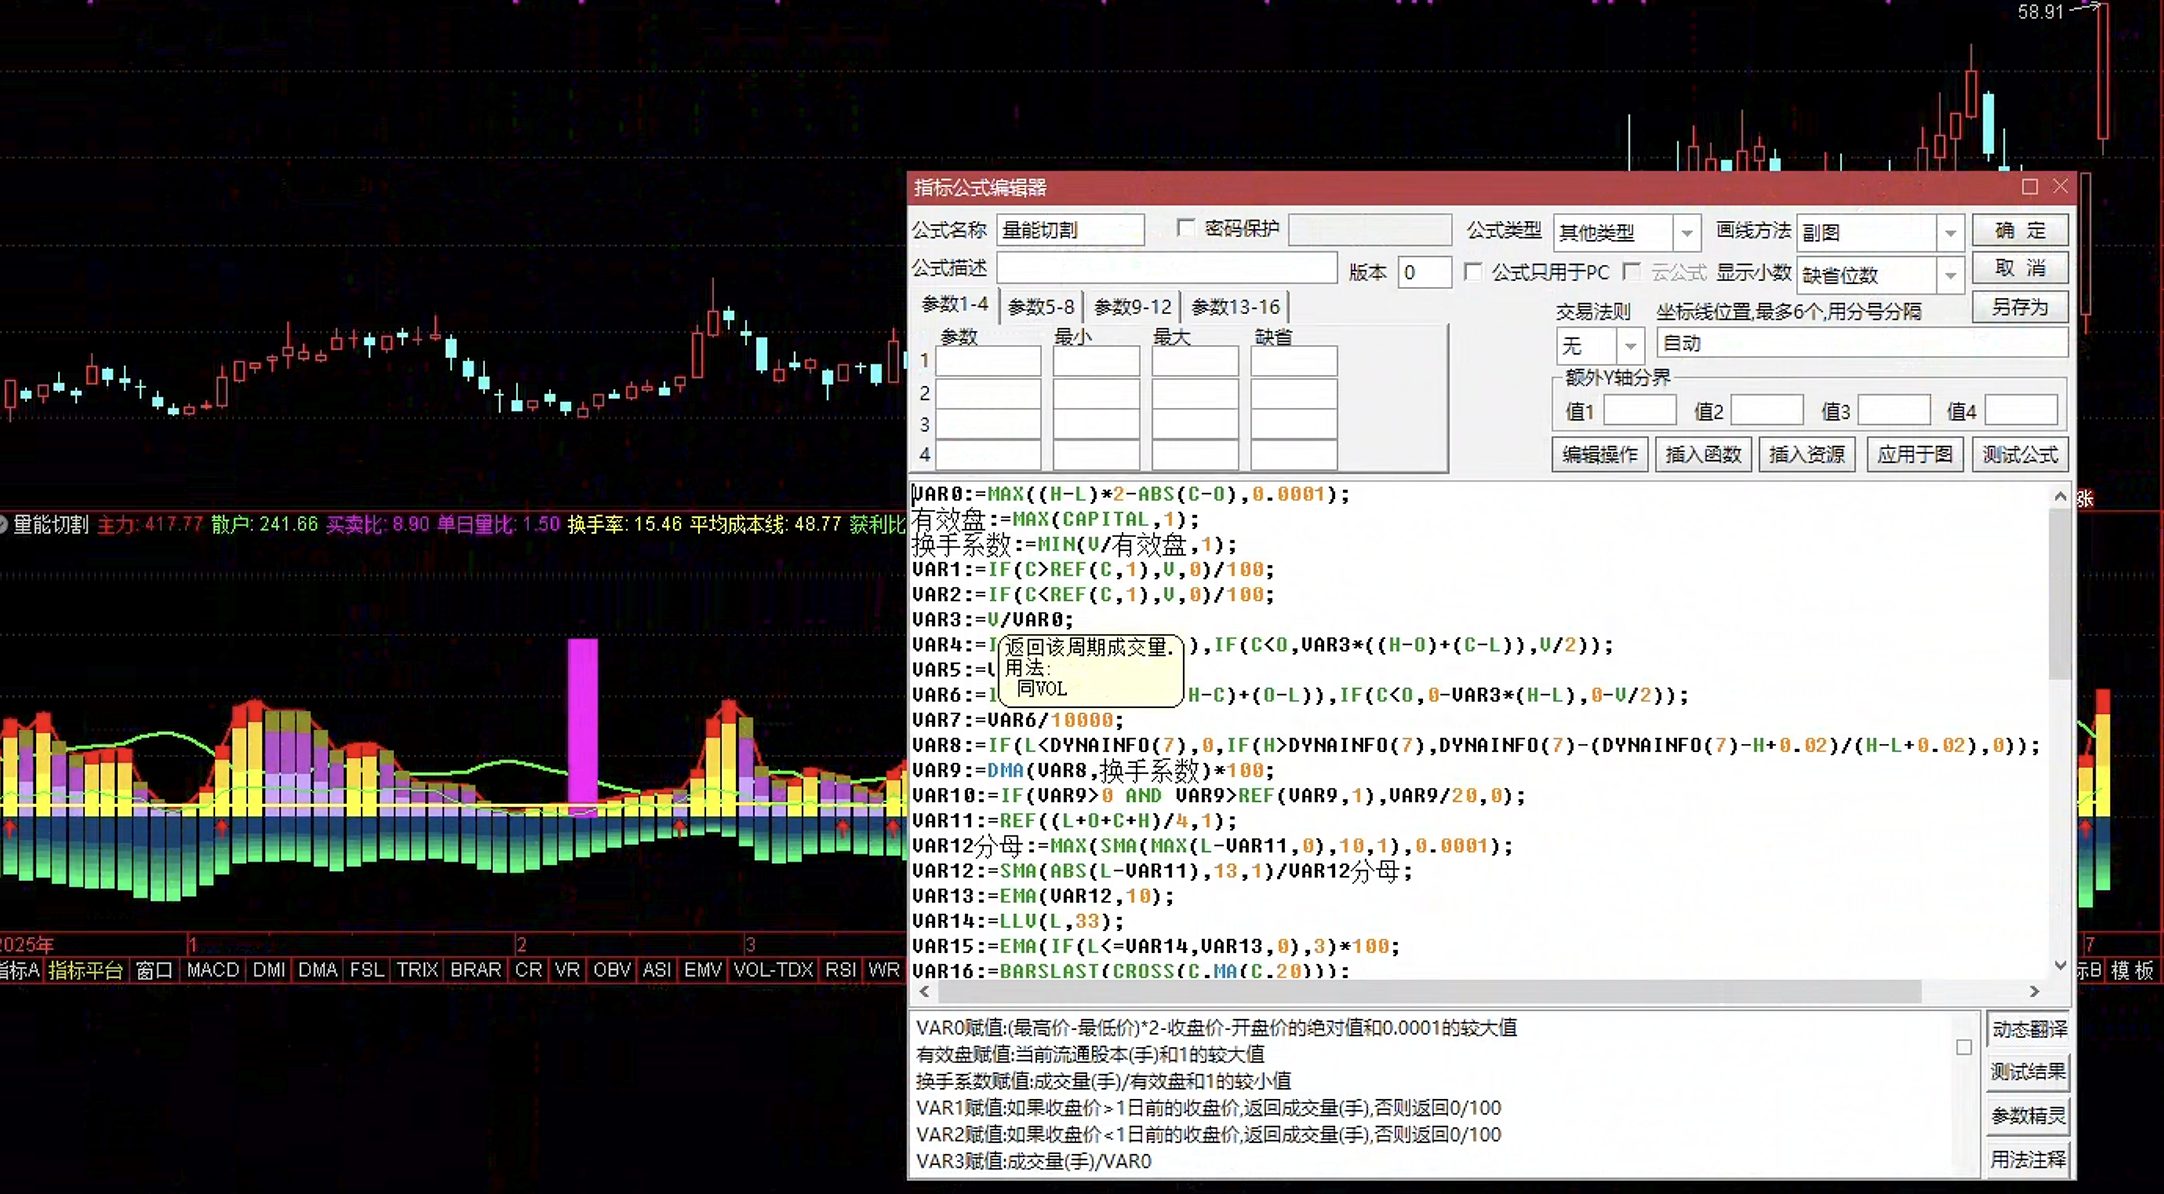The image size is (2164, 1194).
Task: Switch to VOL-TDX indicator tab
Action: [x=773, y=970]
